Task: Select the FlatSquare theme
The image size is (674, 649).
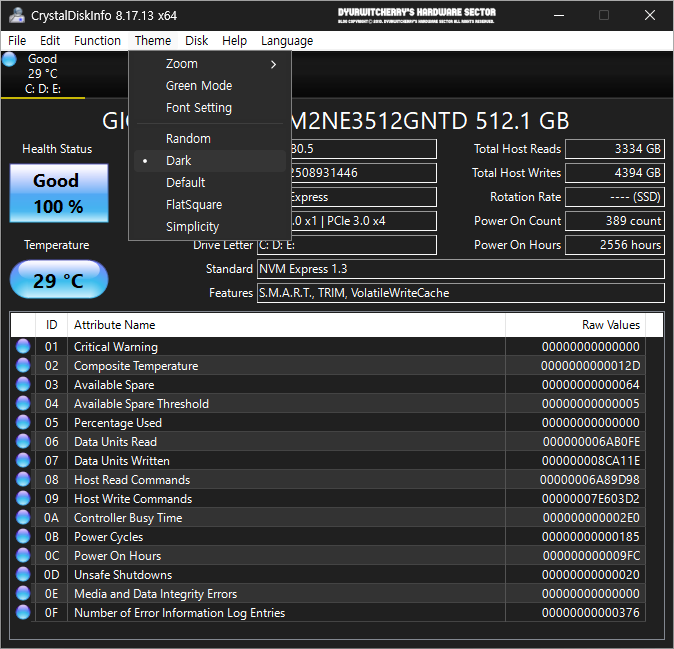Action: (x=210, y=205)
